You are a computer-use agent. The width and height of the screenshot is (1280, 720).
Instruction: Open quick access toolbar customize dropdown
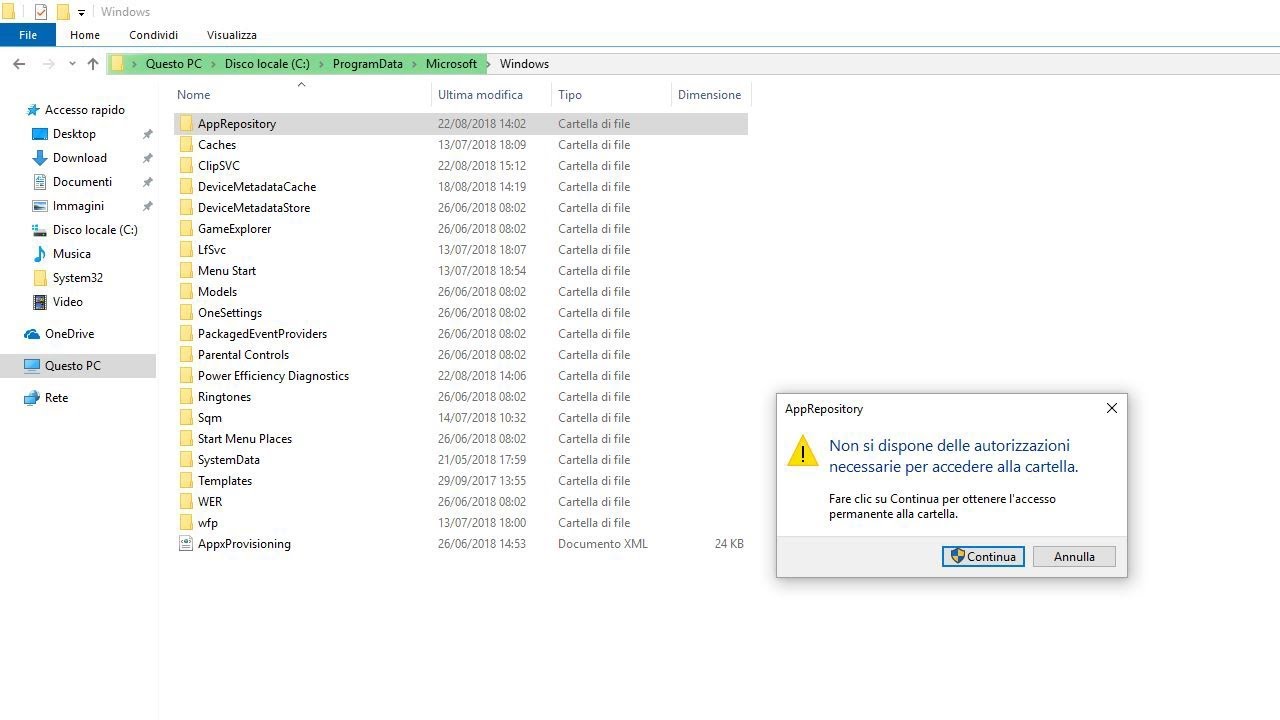coord(81,13)
